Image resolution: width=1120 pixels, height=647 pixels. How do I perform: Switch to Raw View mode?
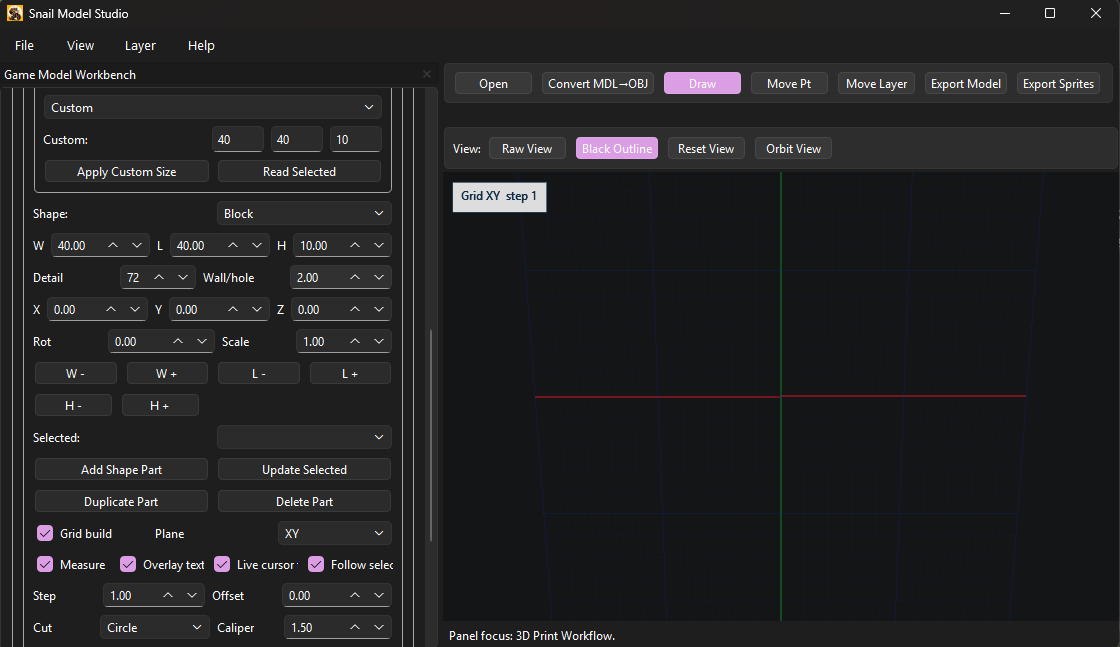pyautogui.click(x=527, y=149)
